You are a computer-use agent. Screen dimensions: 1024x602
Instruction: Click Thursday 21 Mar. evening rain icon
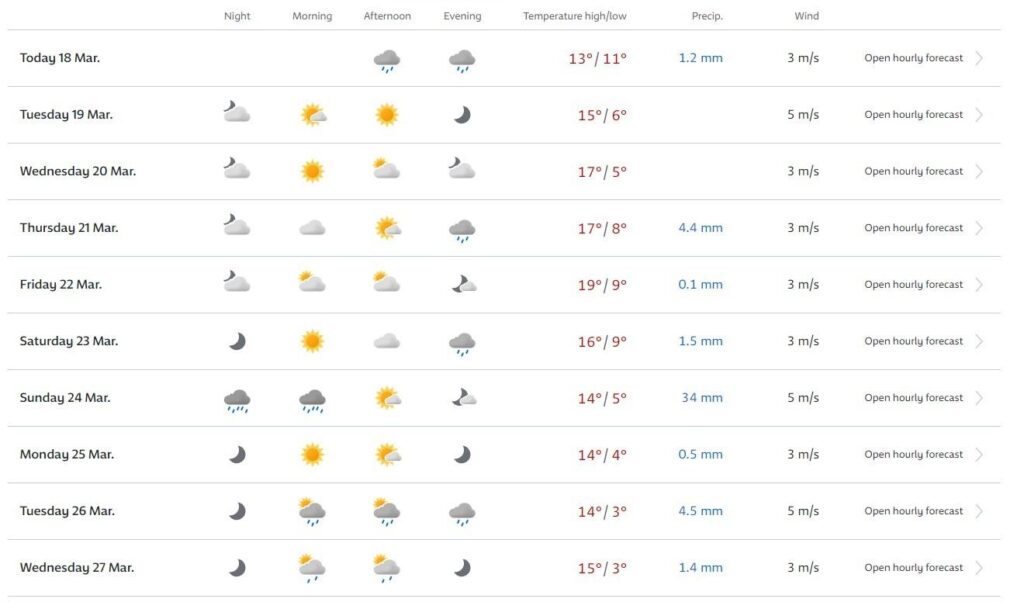(x=461, y=230)
